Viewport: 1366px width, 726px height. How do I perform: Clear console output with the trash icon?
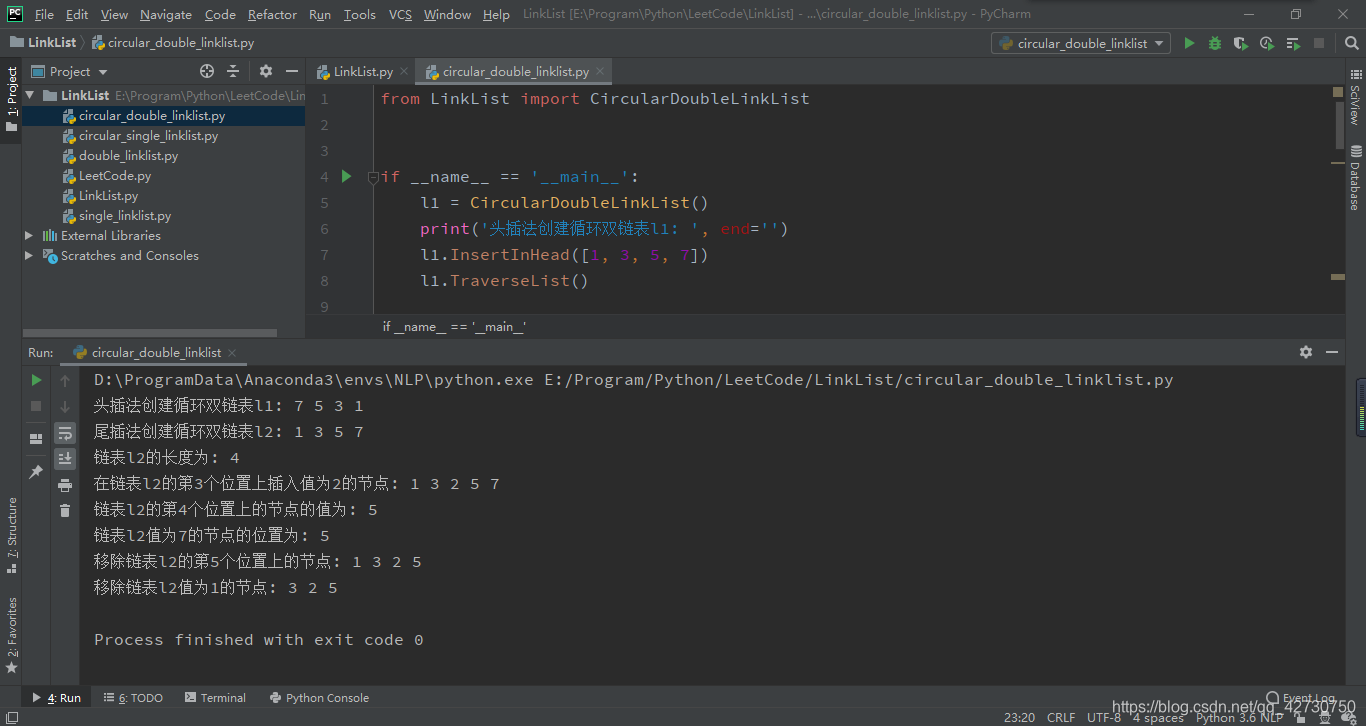[x=65, y=511]
